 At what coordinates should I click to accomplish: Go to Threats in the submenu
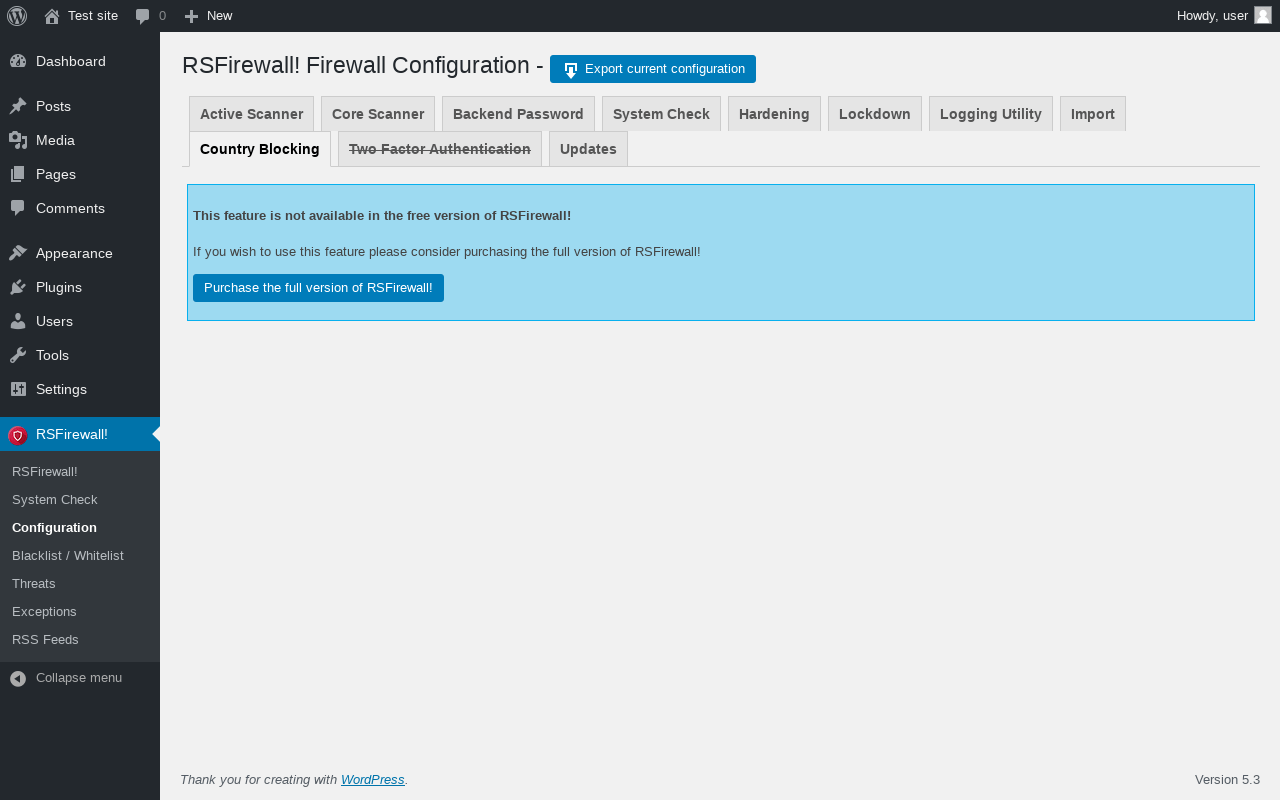point(80,583)
